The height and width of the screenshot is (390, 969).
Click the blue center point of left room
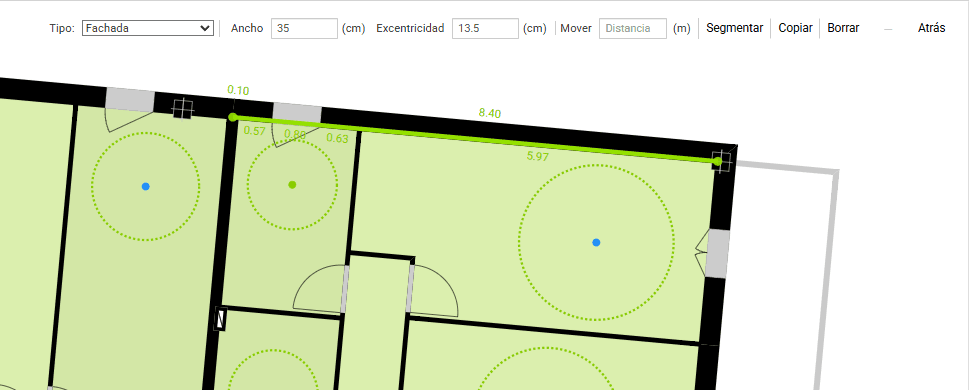click(145, 186)
